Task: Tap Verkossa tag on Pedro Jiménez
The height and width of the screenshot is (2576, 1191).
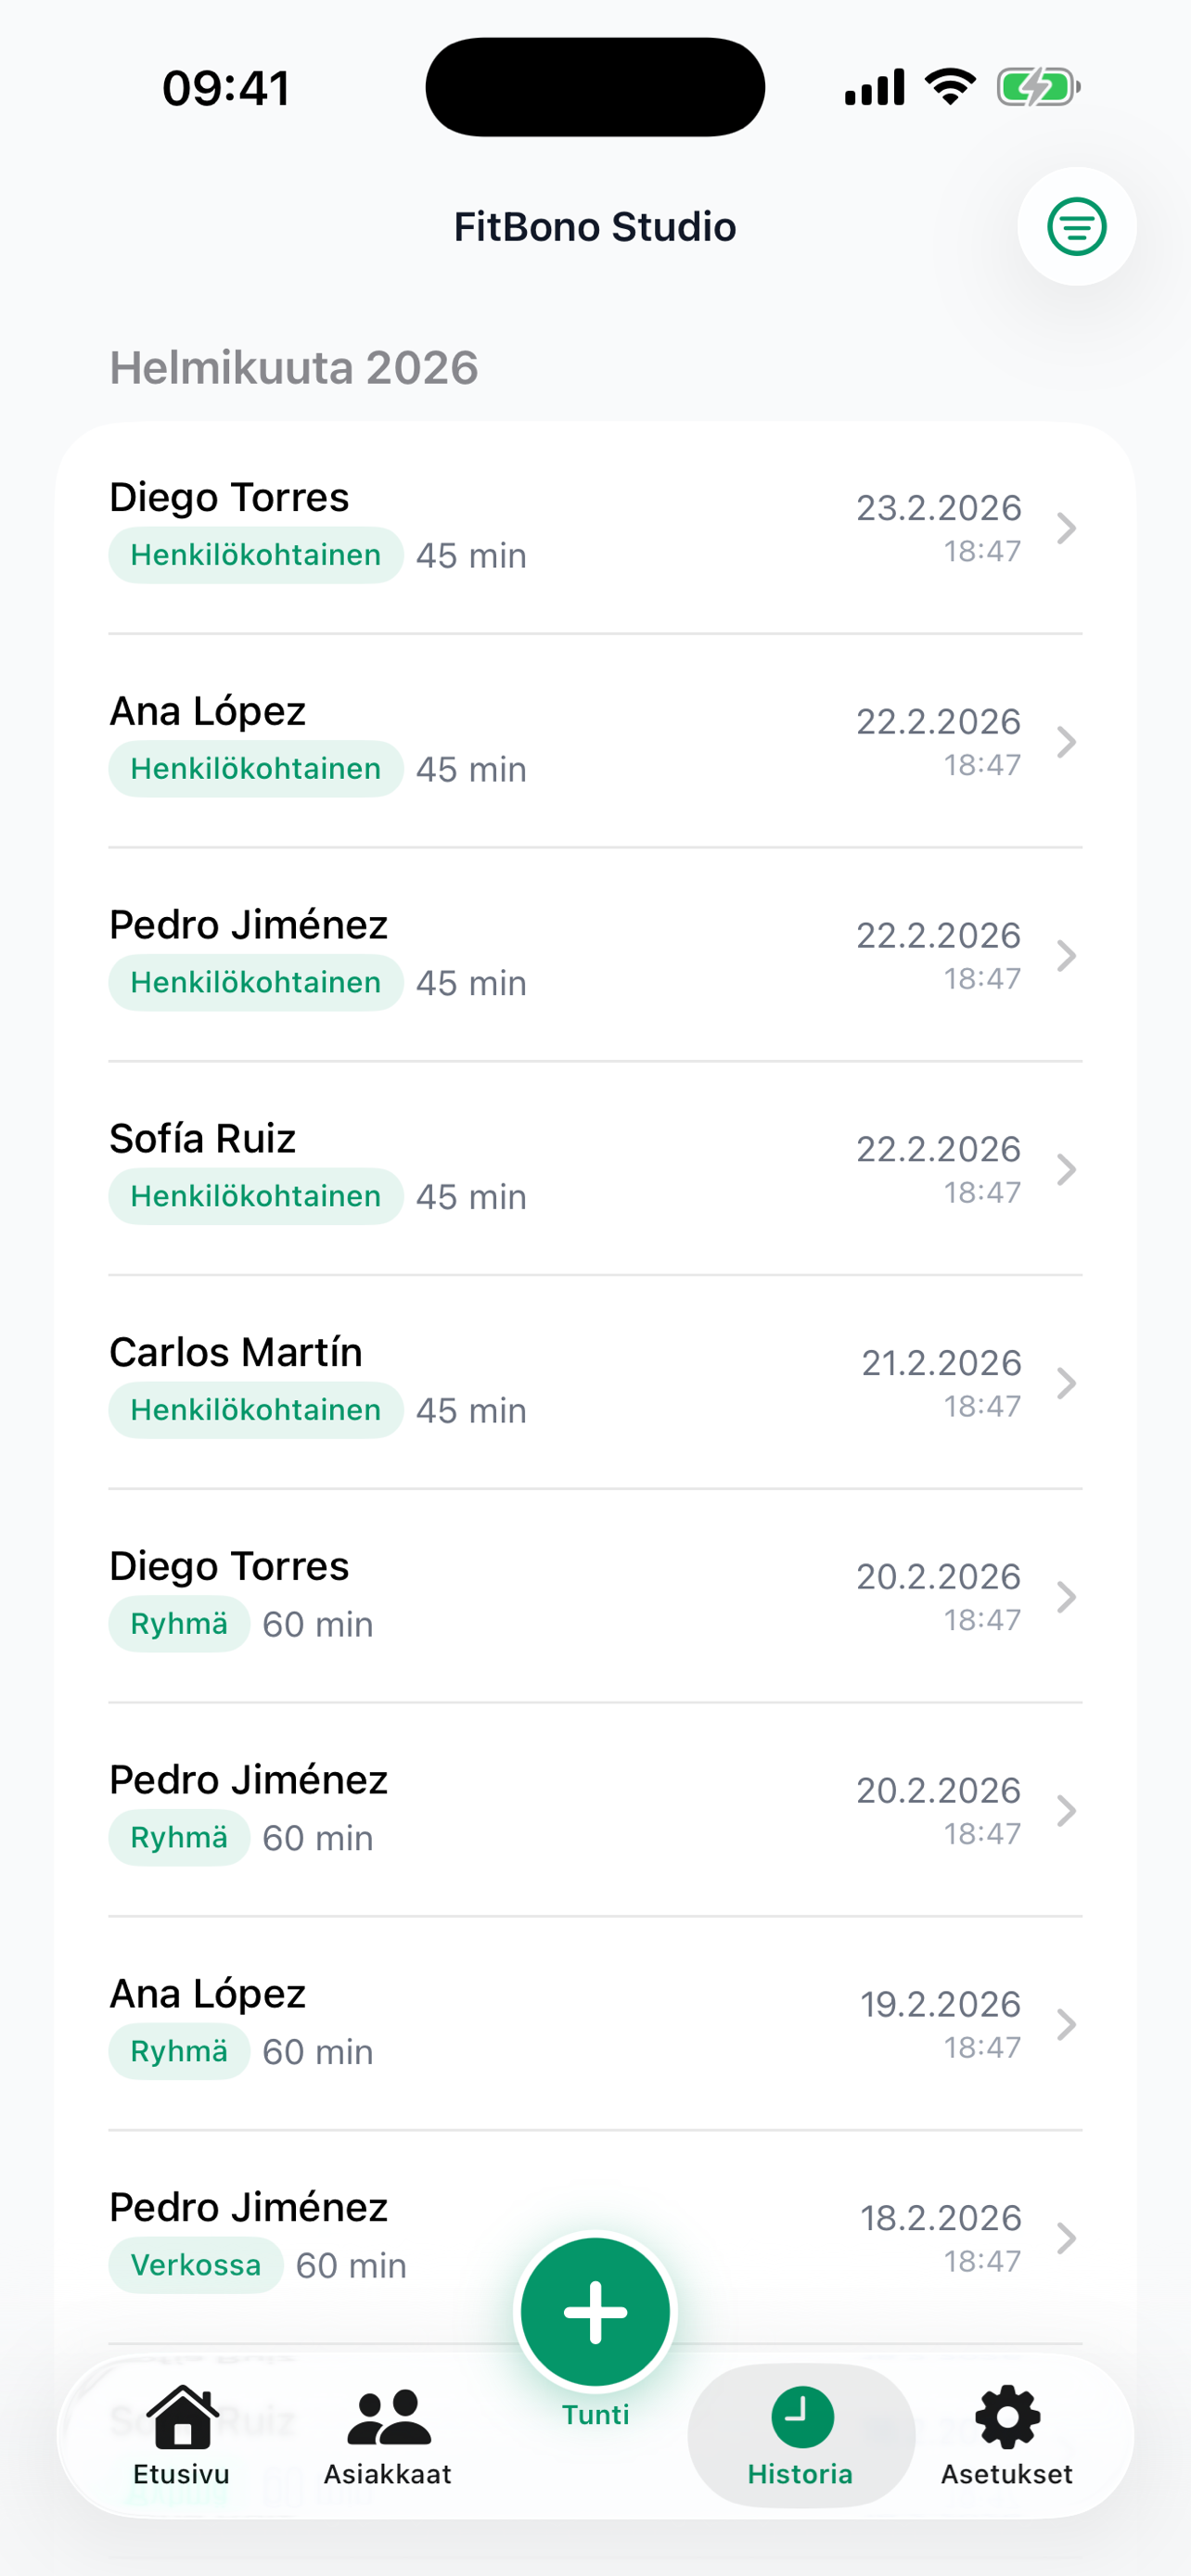Action: pyautogui.click(x=196, y=2265)
